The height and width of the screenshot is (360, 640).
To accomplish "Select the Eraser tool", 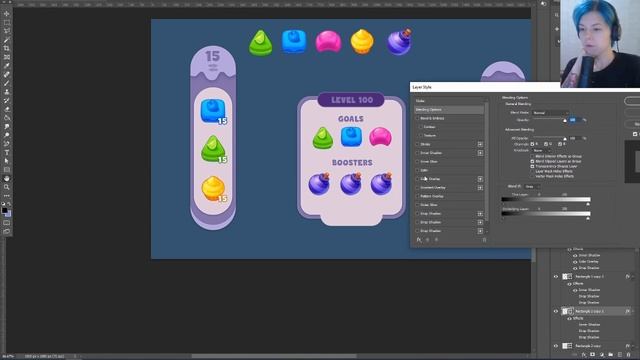I will coord(7,109).
